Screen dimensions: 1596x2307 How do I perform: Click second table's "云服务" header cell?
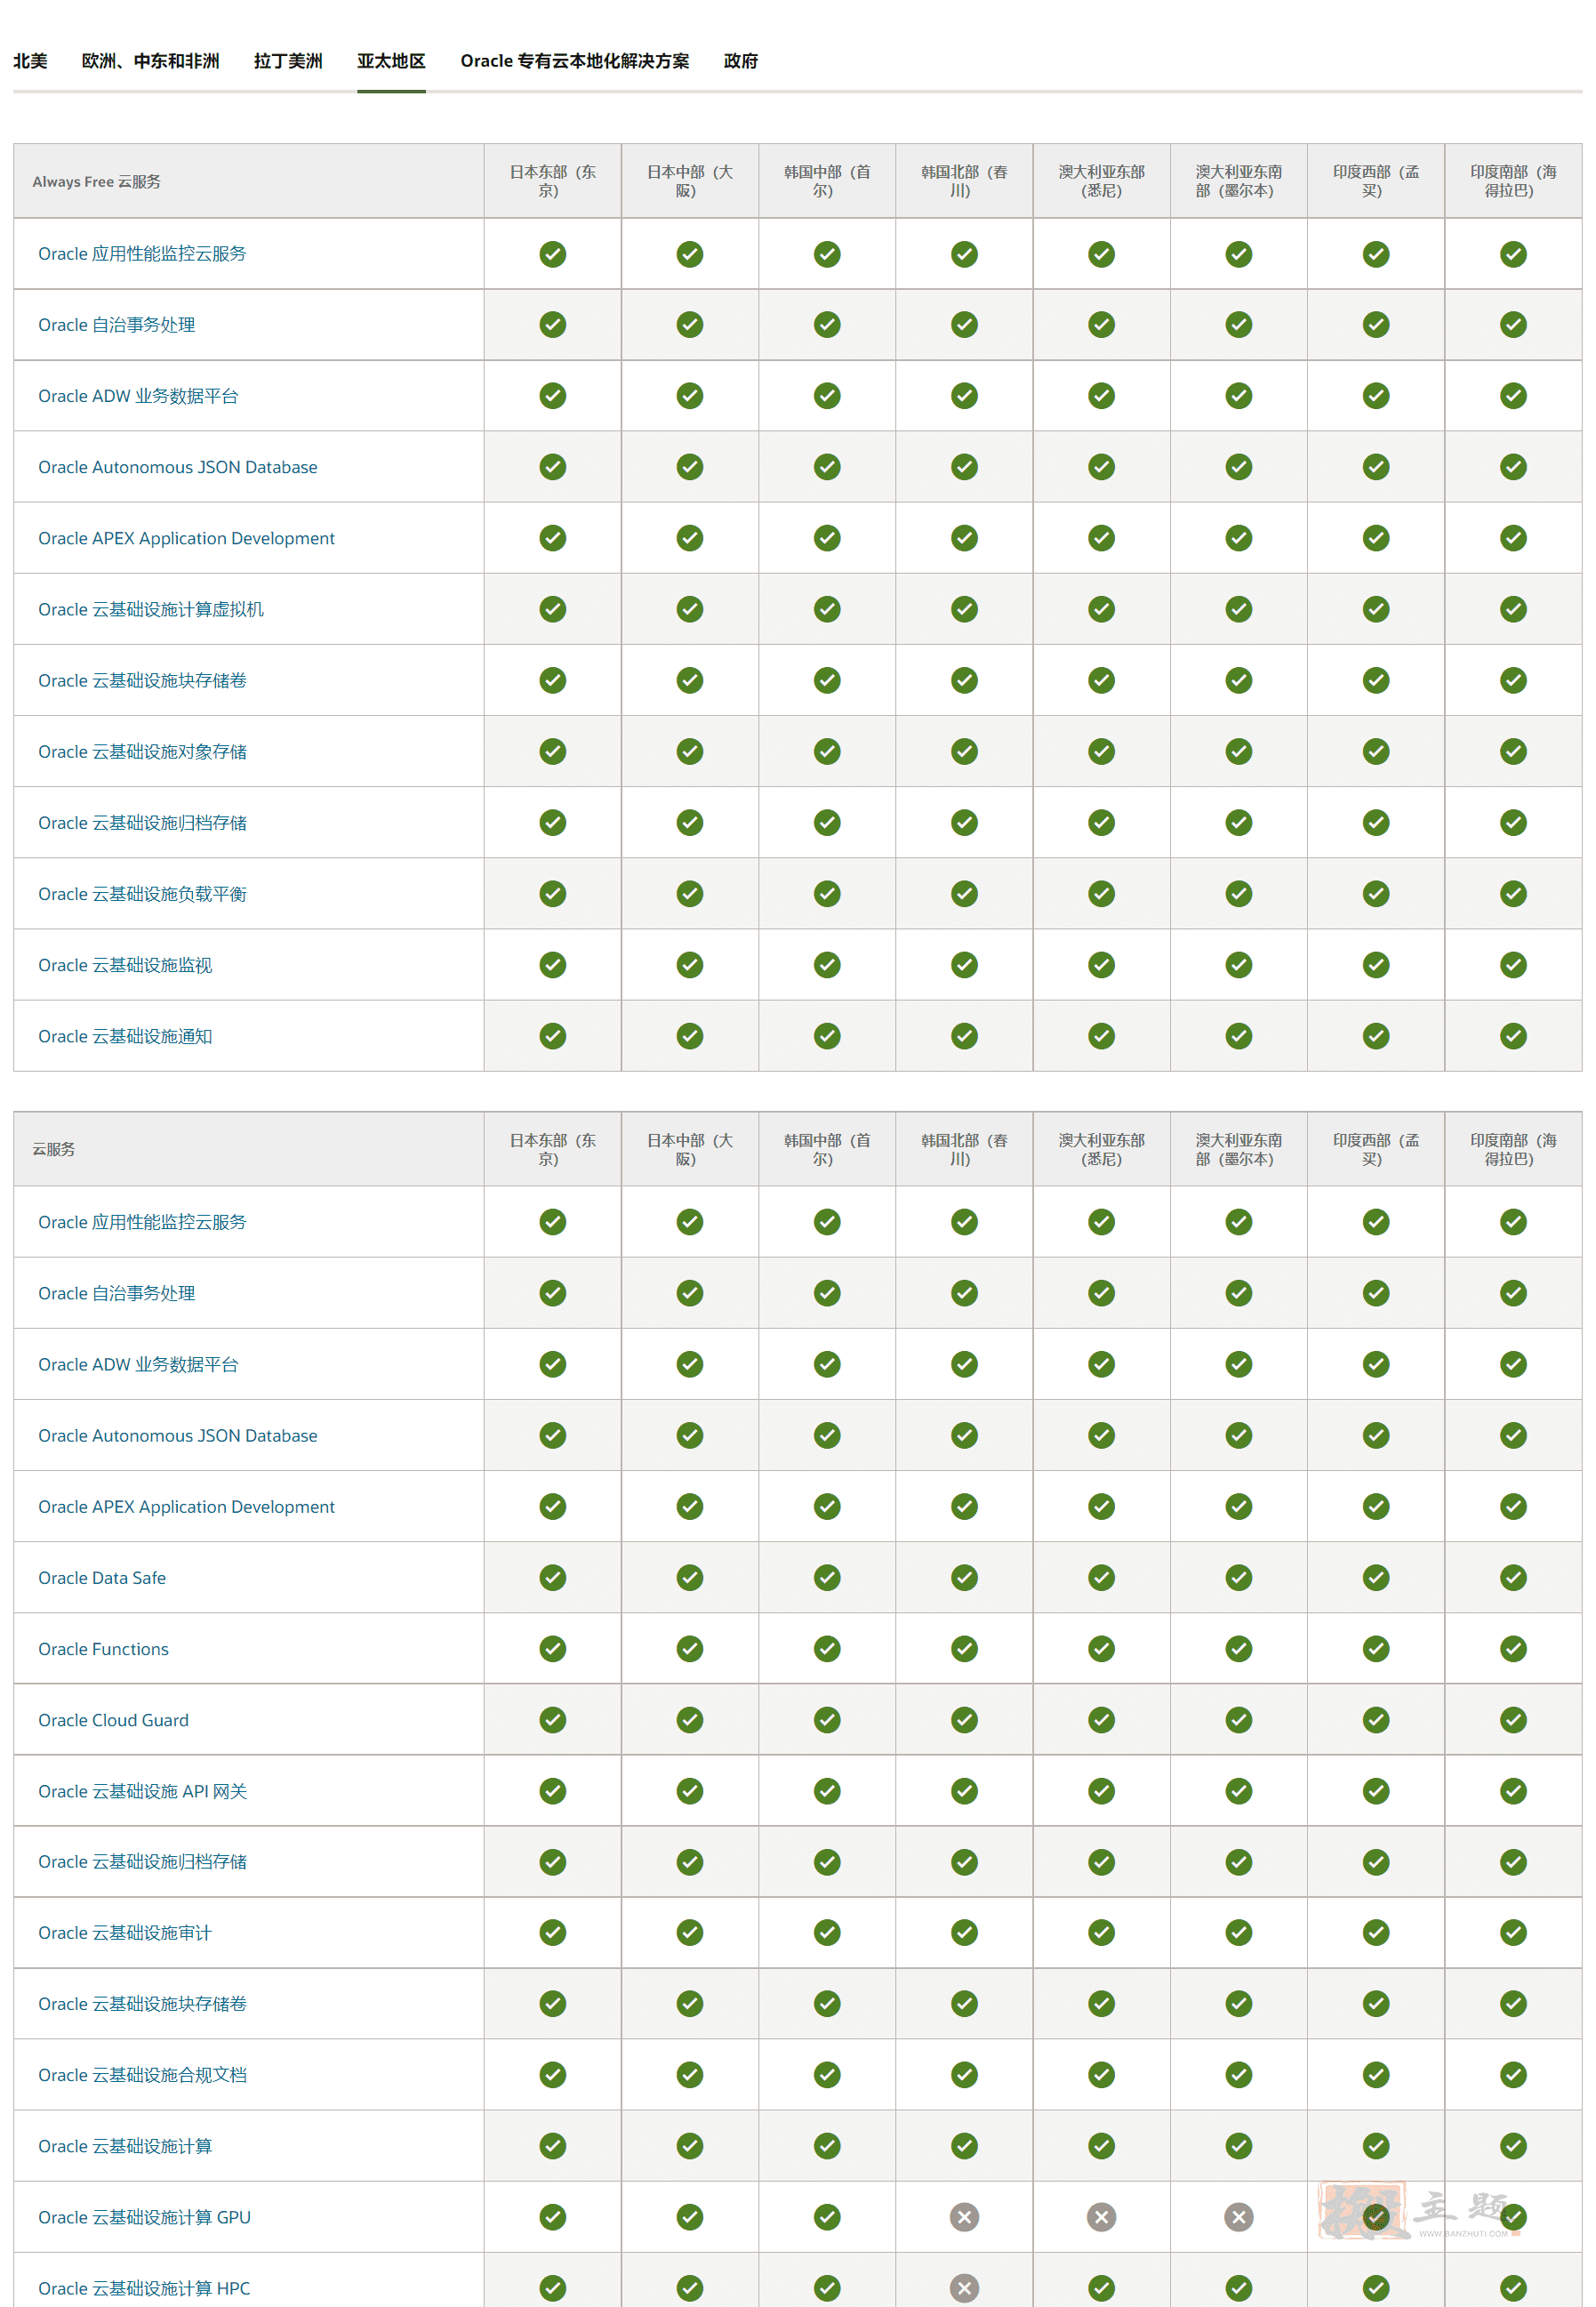click(249, 1149)
